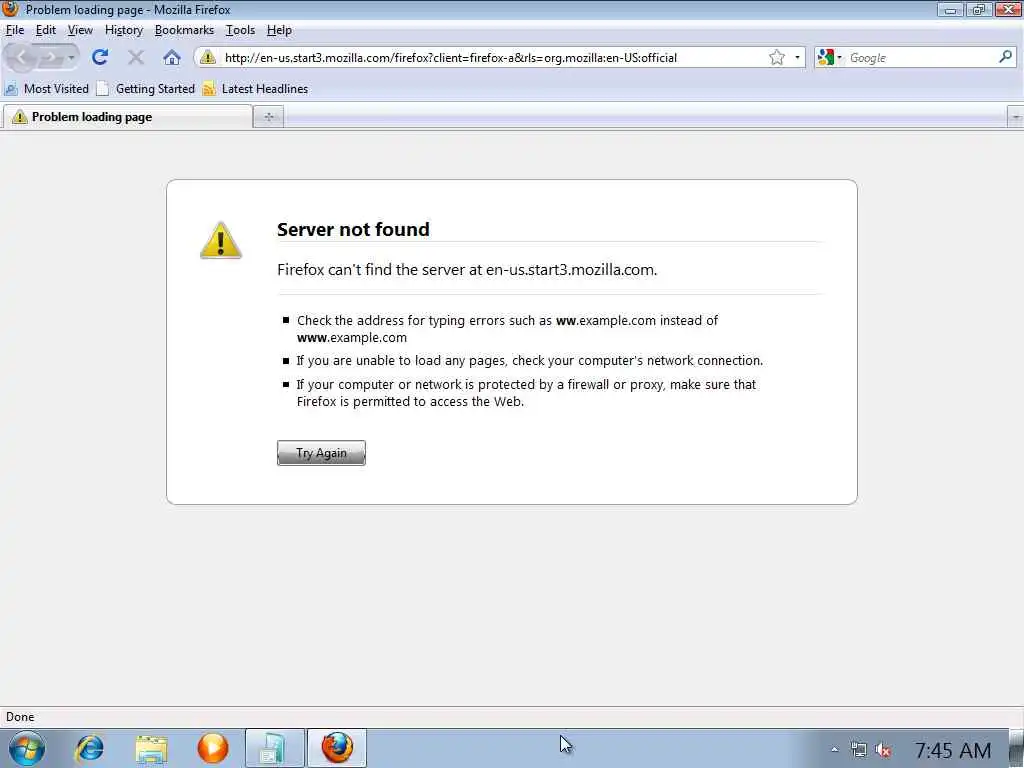This screenshot has height=768, width=1024.
Task: Open the Getting Started bookmark
Action: point(146,89)
